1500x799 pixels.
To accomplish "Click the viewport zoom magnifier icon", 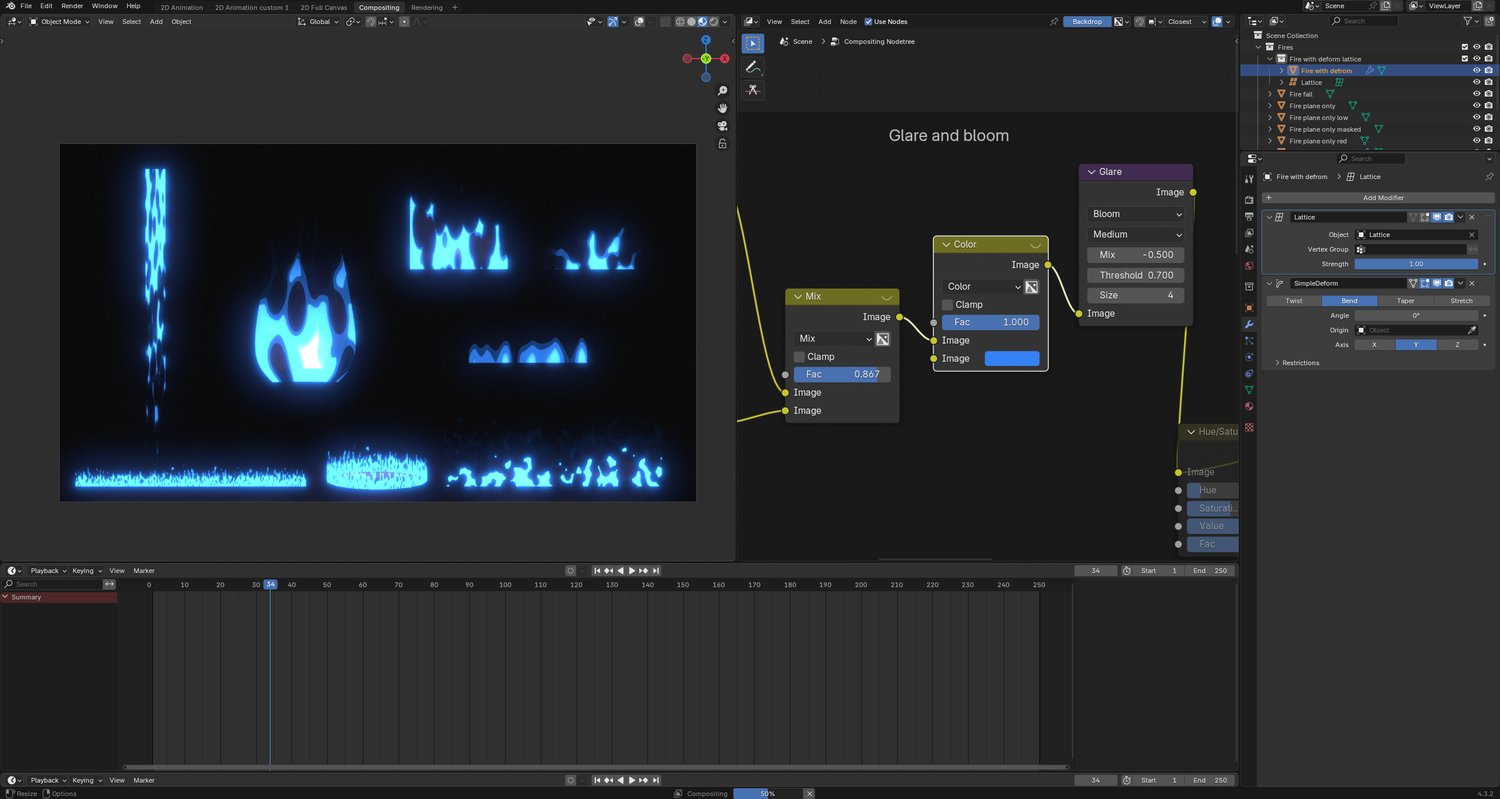I will point(722,91).
